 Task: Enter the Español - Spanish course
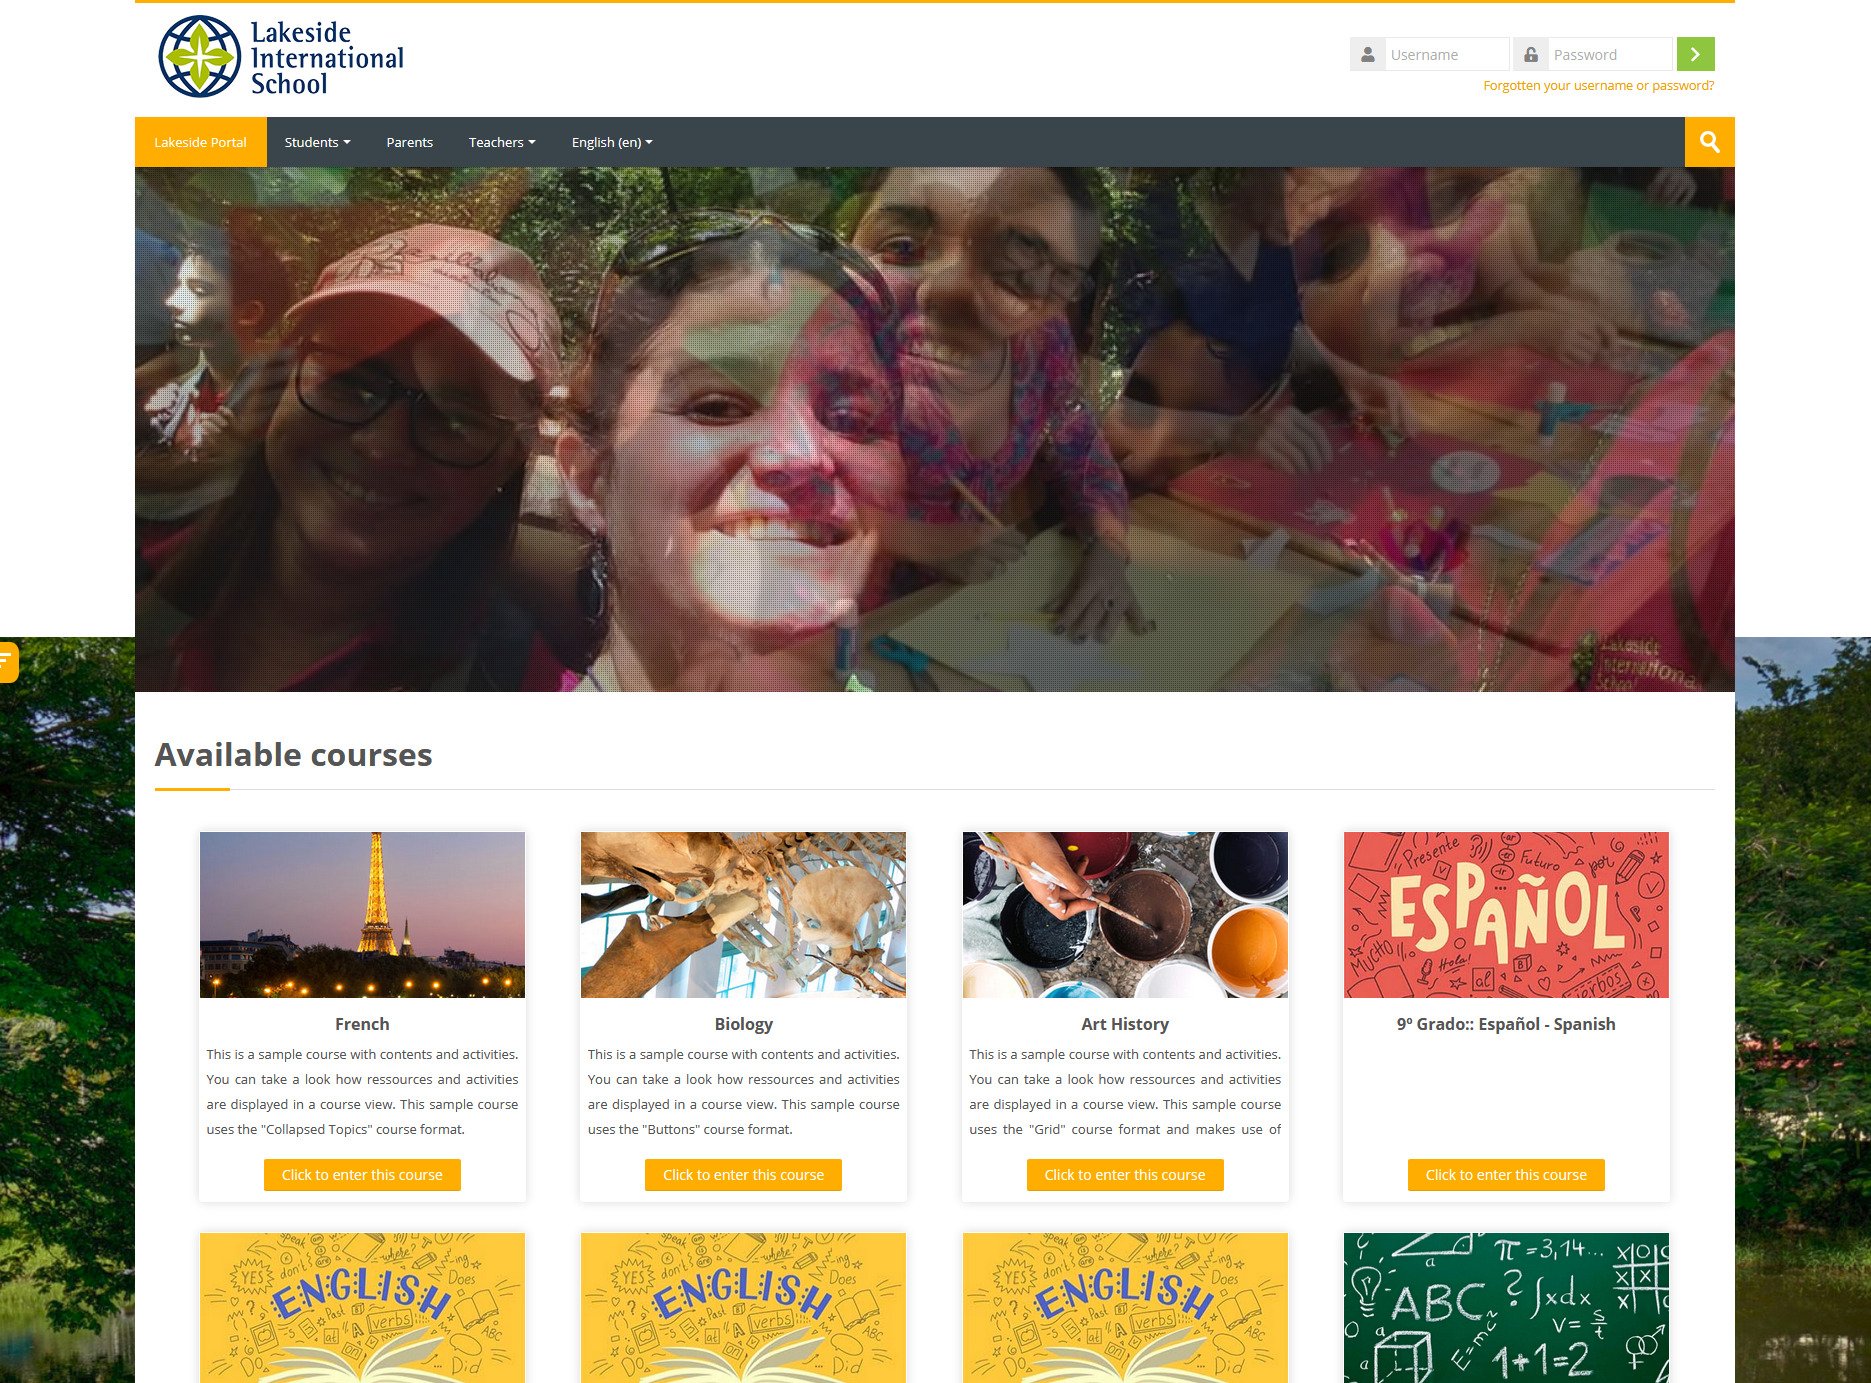click(1505, 1174)
